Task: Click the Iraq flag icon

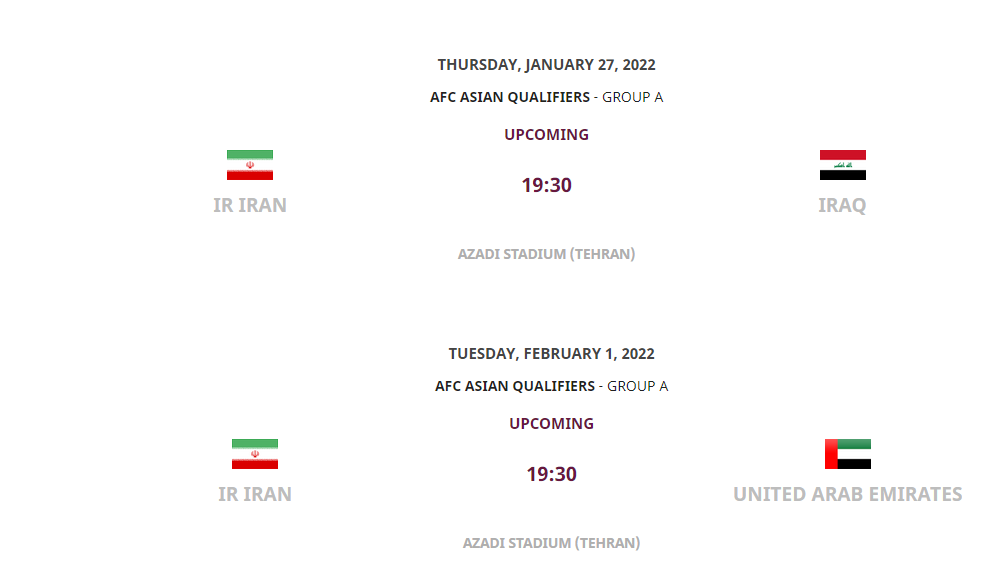Action: coord(843,165)
